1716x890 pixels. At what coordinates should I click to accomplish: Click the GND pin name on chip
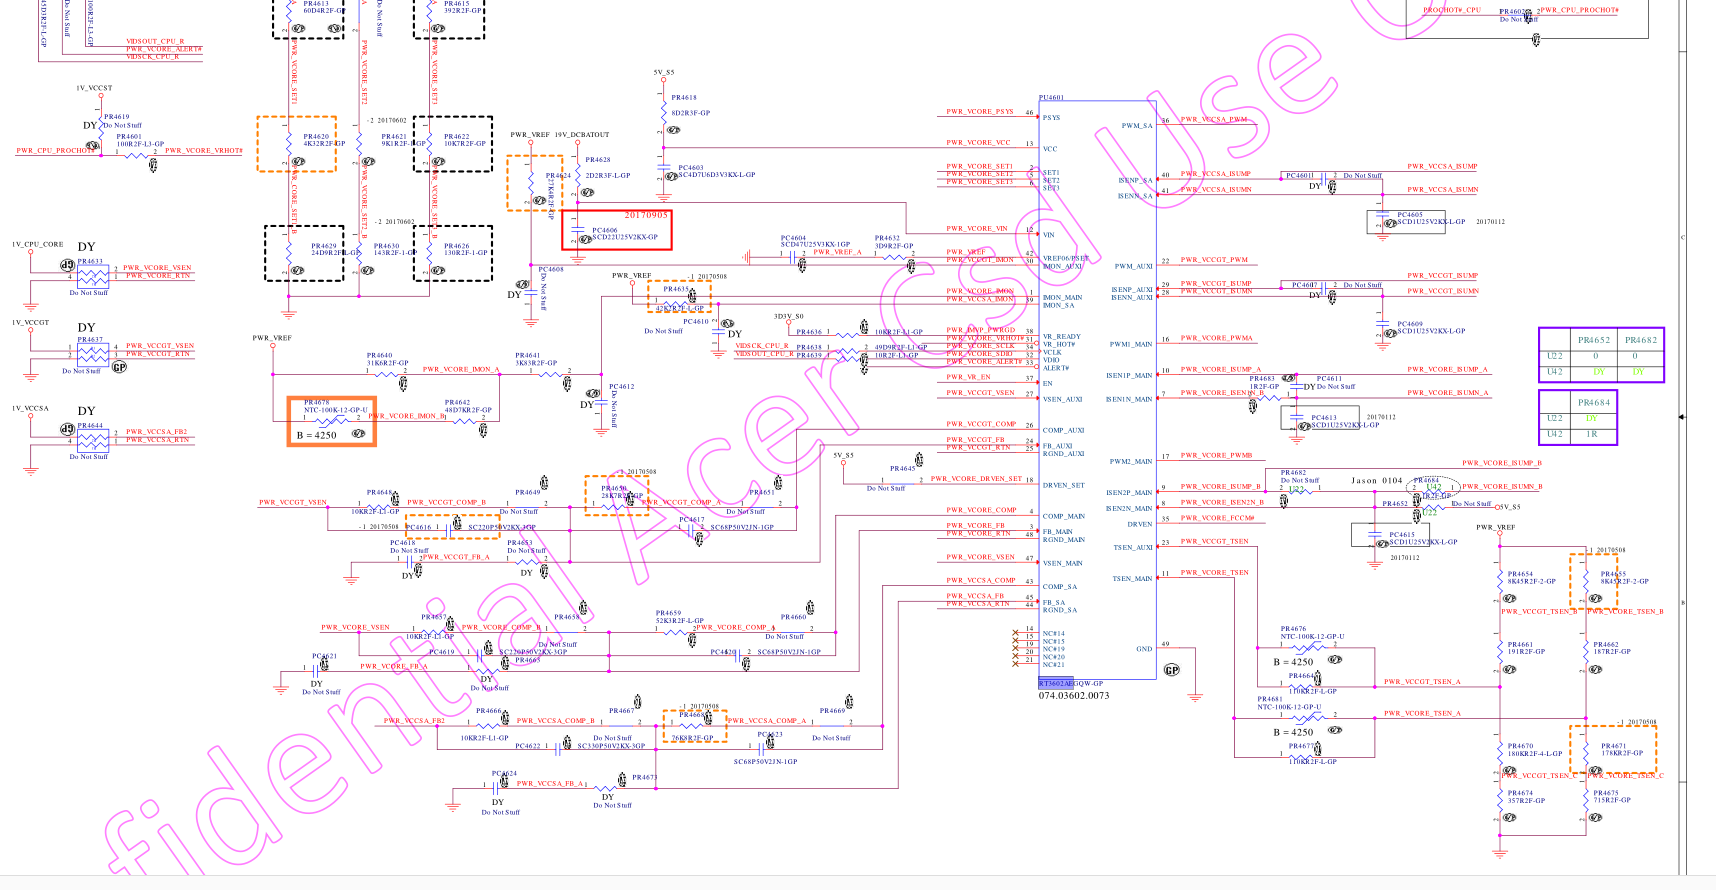tap(1144, 649)
